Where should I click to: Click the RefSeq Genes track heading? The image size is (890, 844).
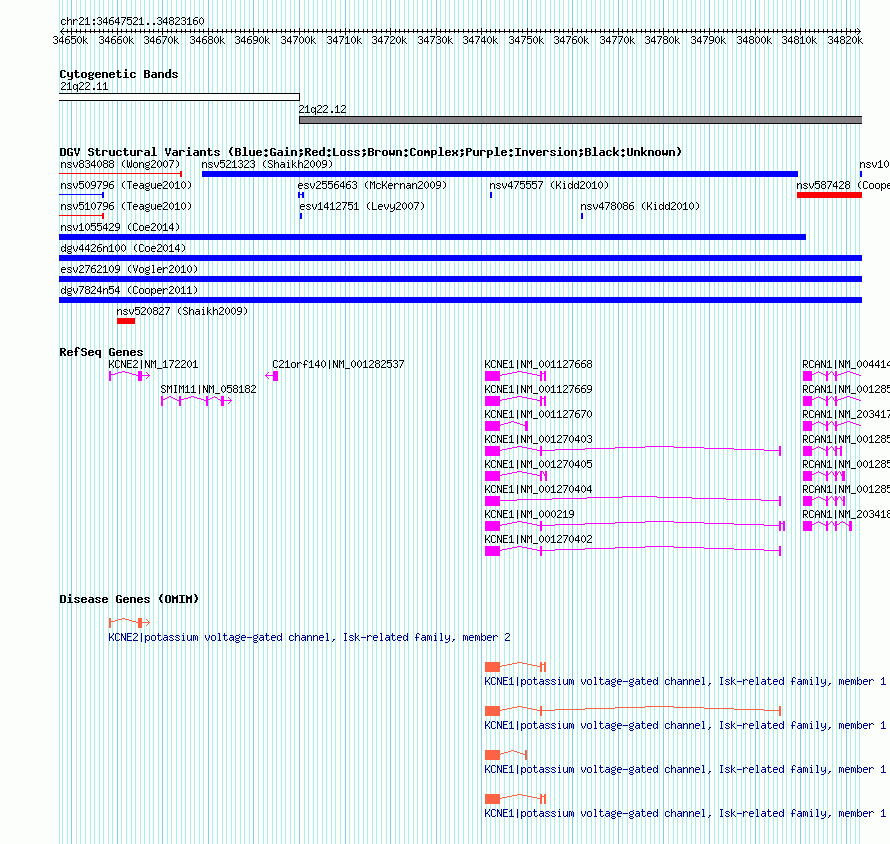[101, 352]
